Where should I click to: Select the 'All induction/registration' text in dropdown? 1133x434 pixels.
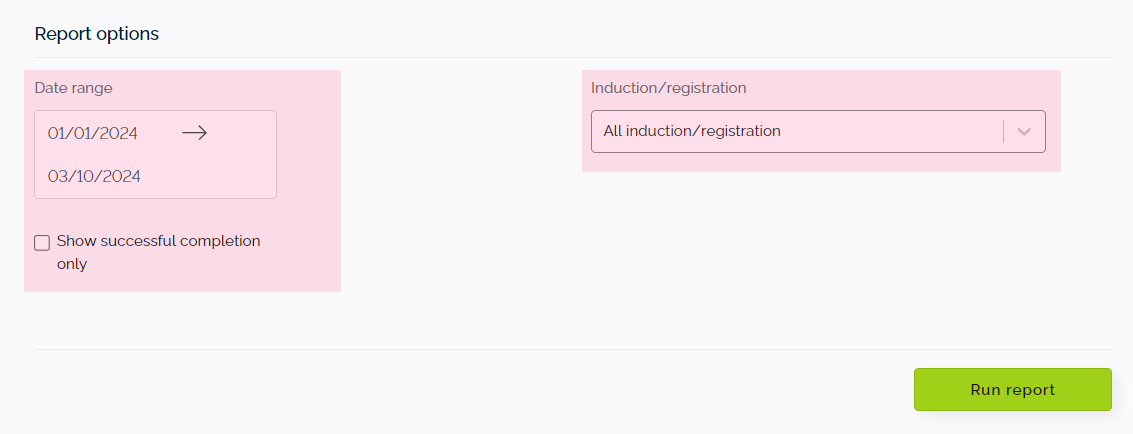coord(692,131)
